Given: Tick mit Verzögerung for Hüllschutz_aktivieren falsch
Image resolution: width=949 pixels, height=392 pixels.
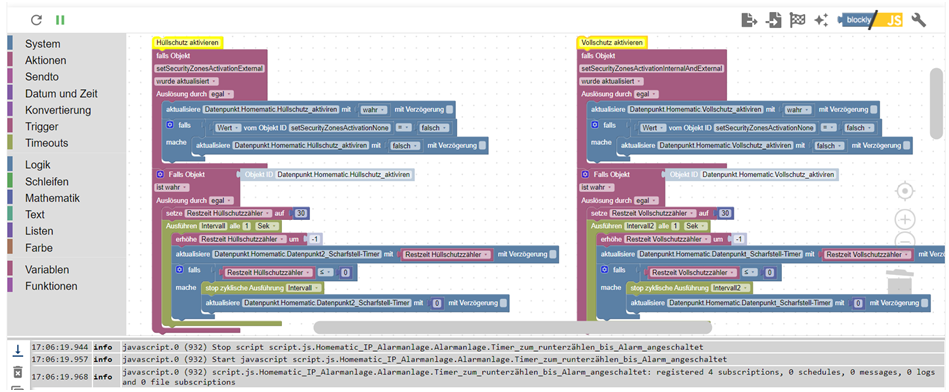Looking at the screenshot, I should (x=482, y=146).
